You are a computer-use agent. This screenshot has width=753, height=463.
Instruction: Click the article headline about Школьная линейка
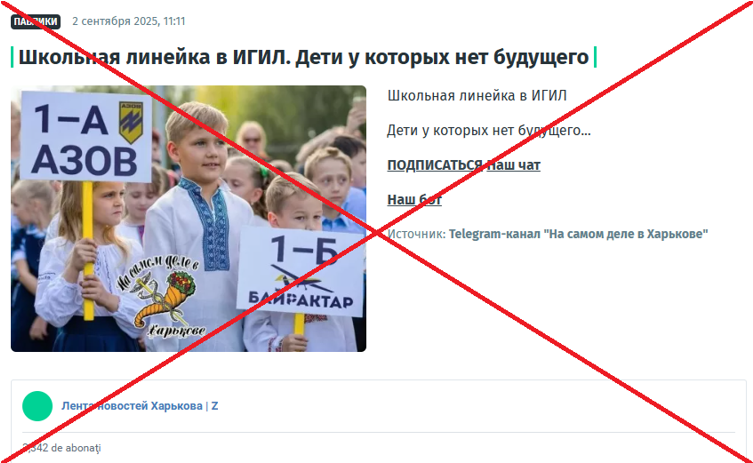point(304,57)
